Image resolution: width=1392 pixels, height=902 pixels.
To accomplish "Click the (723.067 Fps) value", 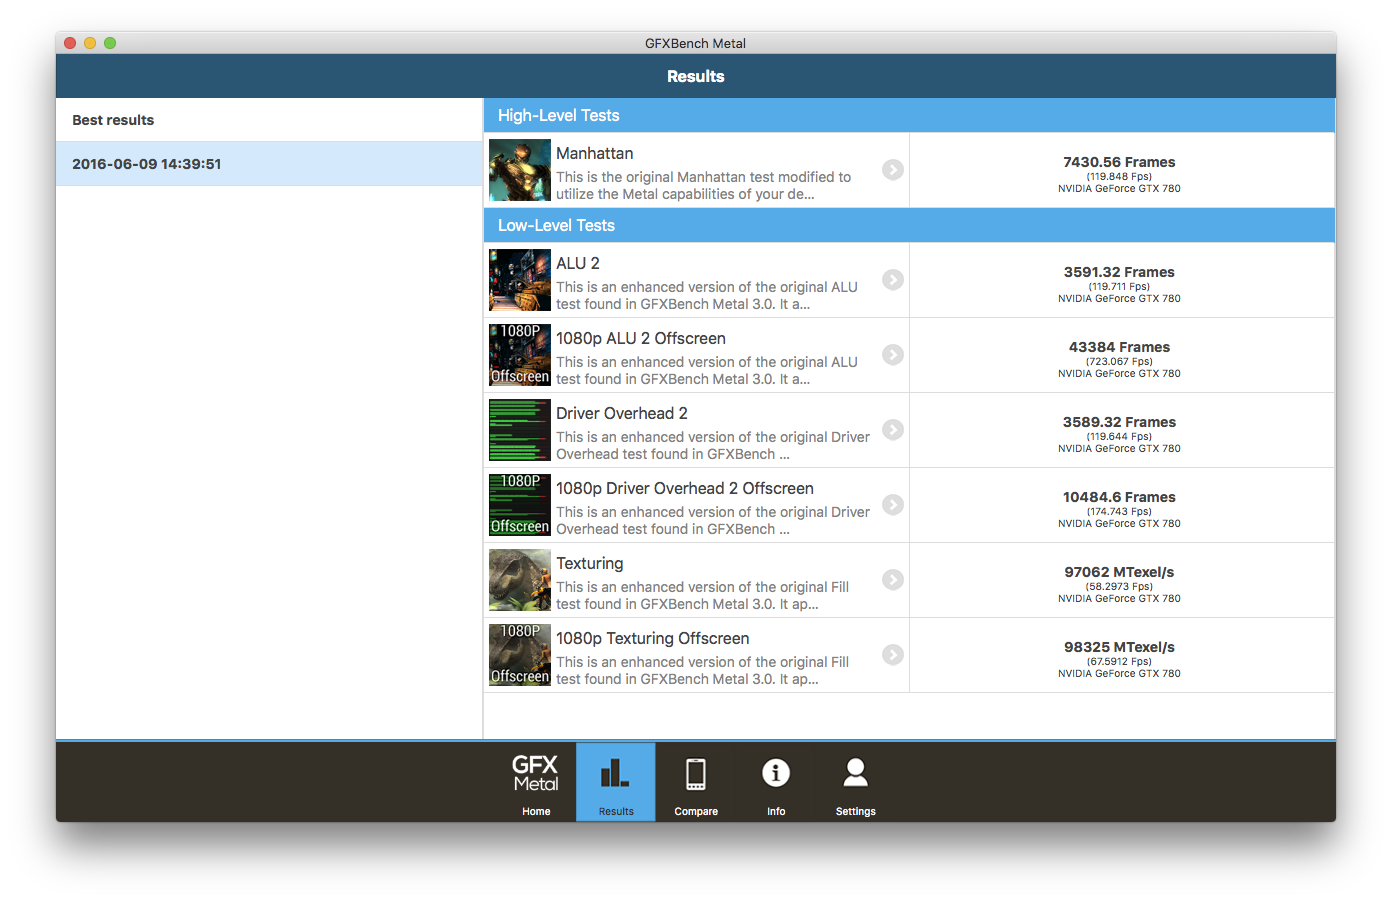I will (x=1119, y=362).
